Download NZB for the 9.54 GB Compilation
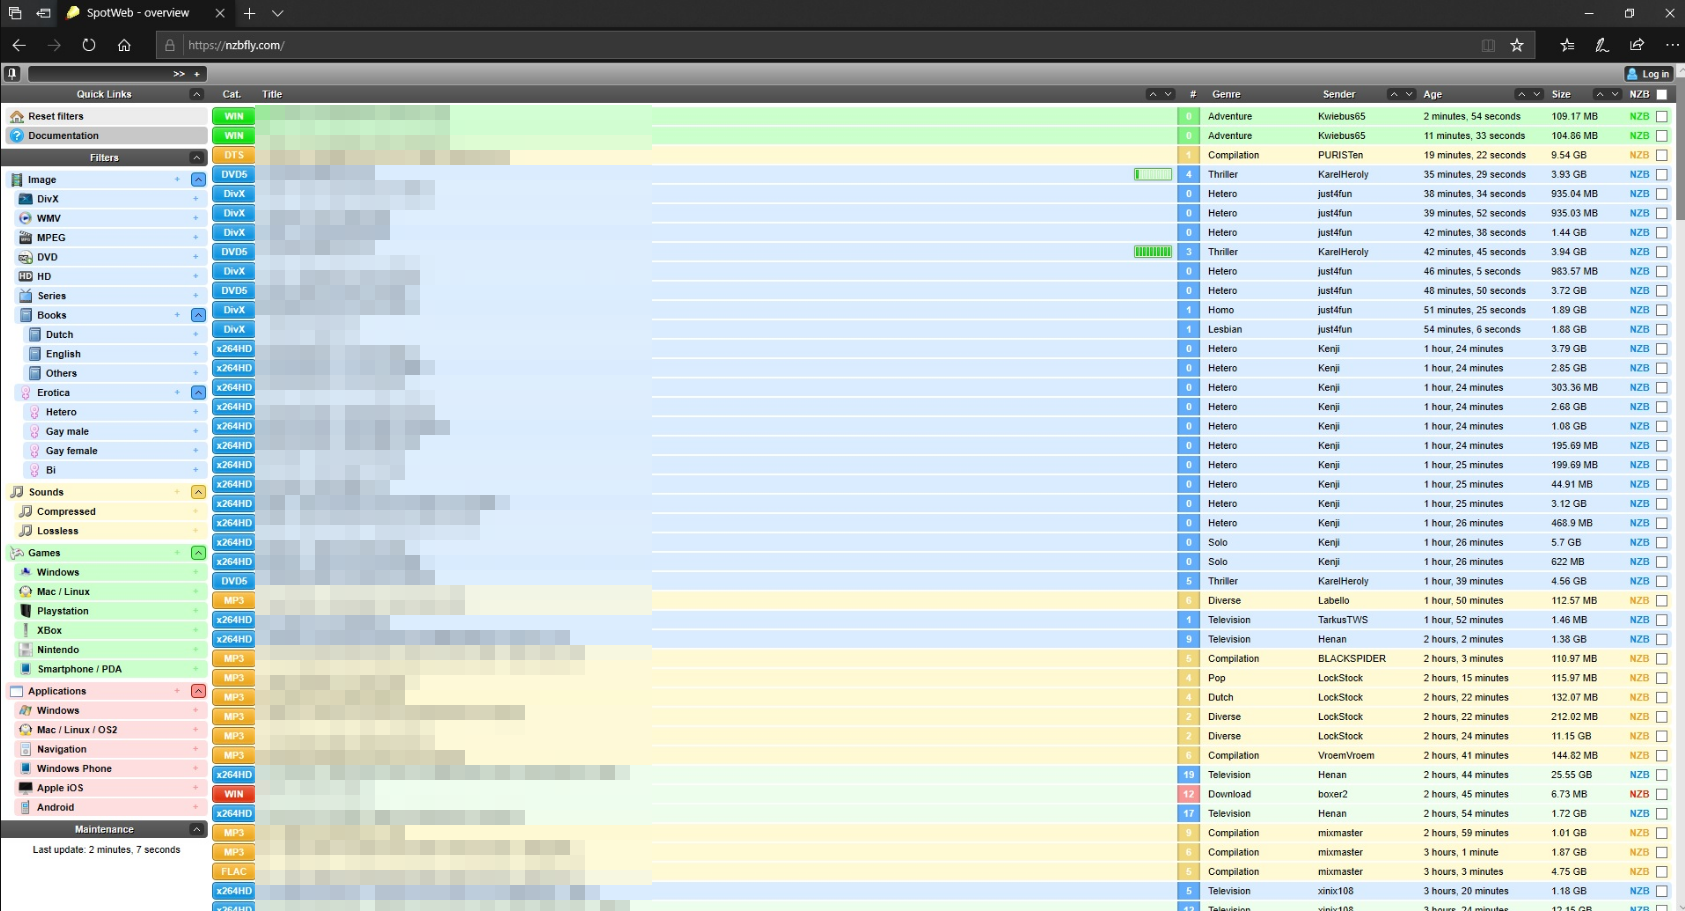Screen dimensions: 1685x911 pyautogui.click(x=1639, y=156)
